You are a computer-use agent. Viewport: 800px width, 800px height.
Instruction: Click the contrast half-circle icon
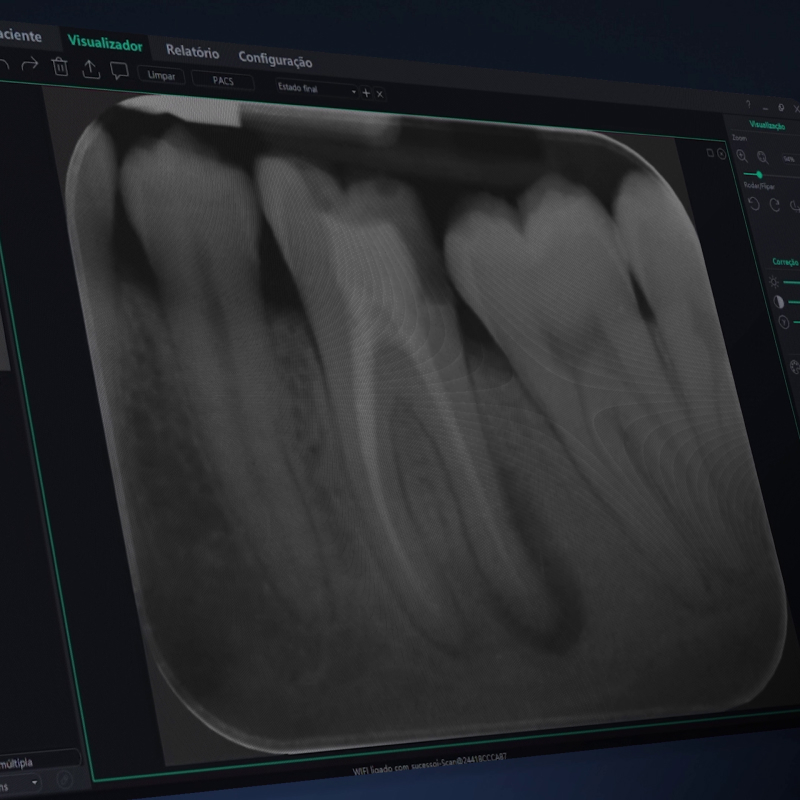[779, 302]
